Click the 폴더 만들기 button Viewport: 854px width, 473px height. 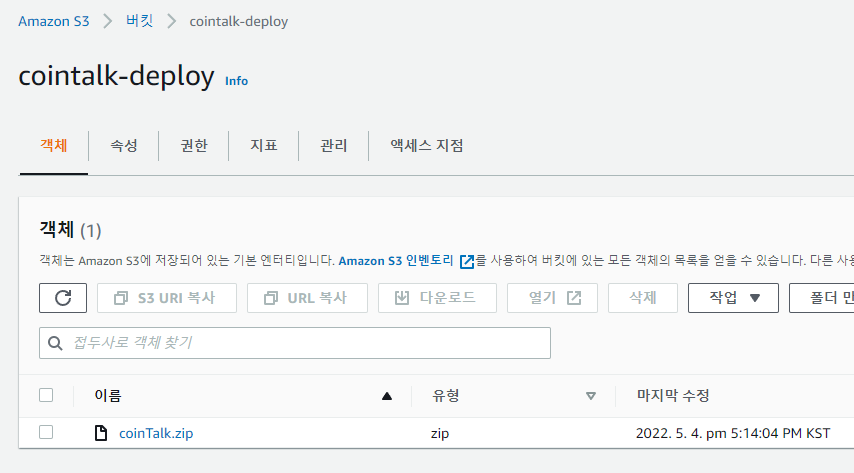(x=822, y=298)
